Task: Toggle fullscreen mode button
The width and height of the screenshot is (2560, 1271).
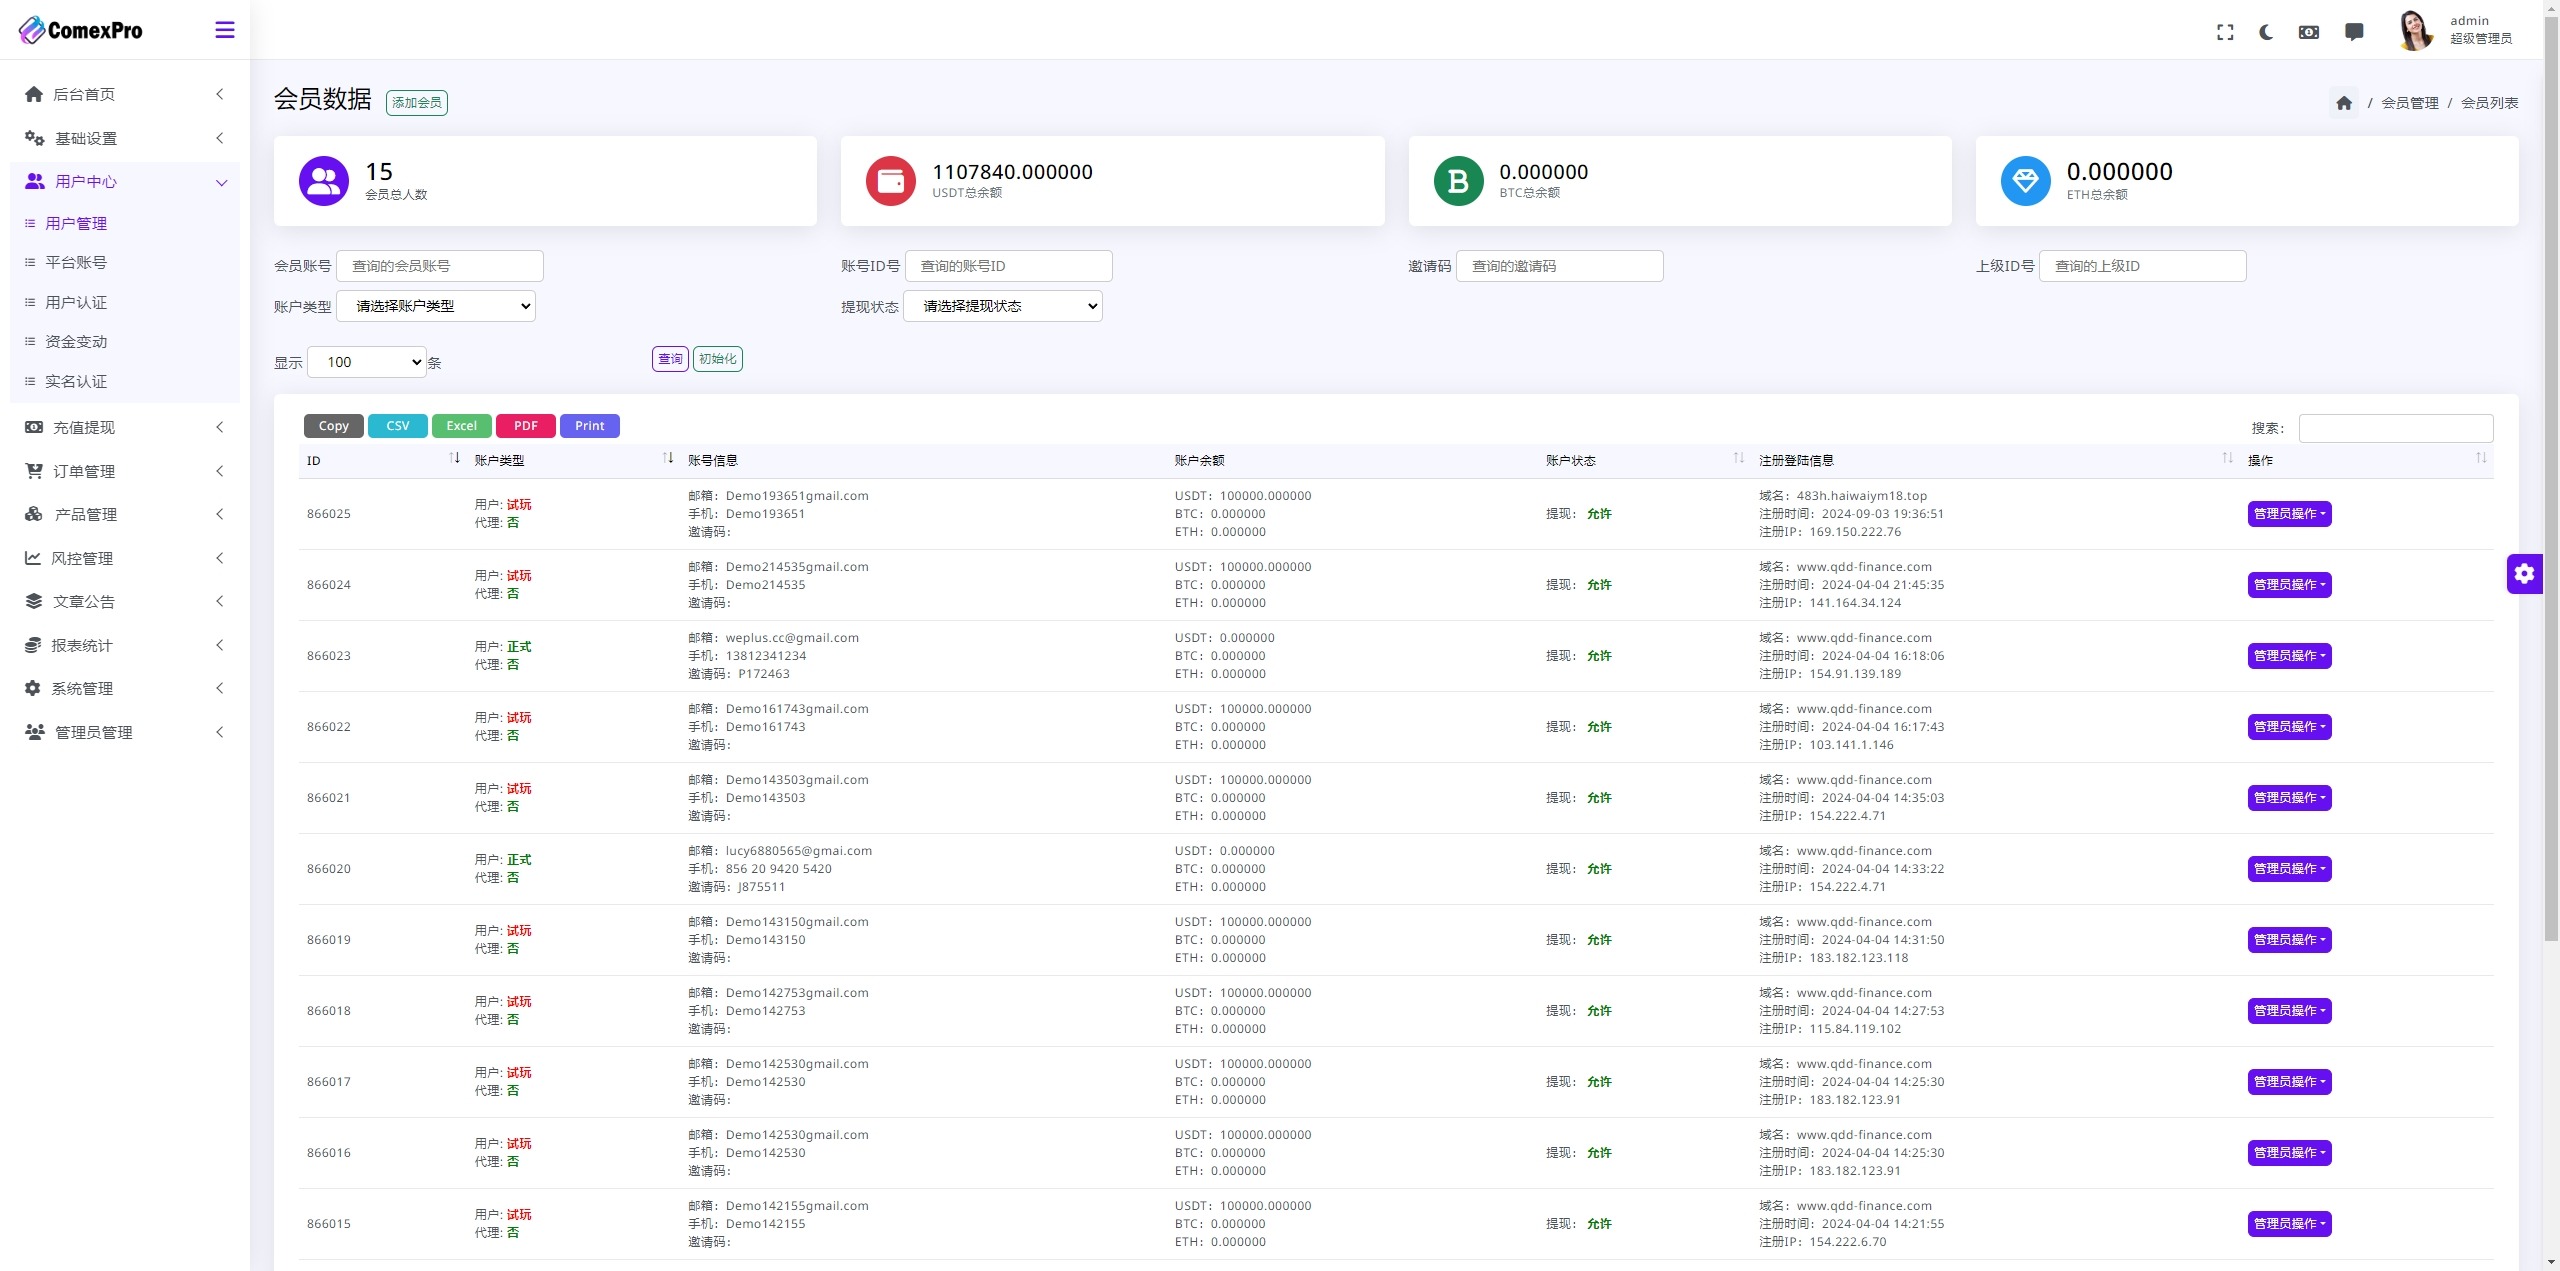Action: tap(2224, 29)
